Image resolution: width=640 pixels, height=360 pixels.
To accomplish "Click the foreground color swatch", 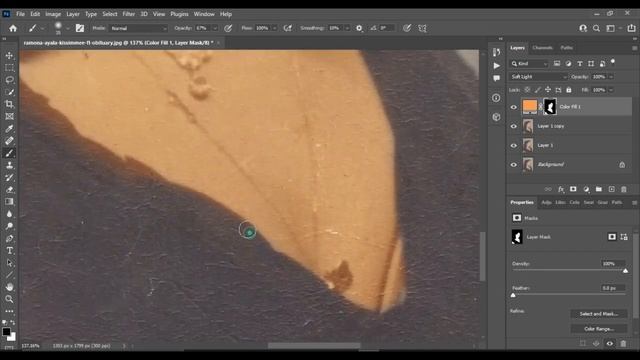I will (6, 332).
